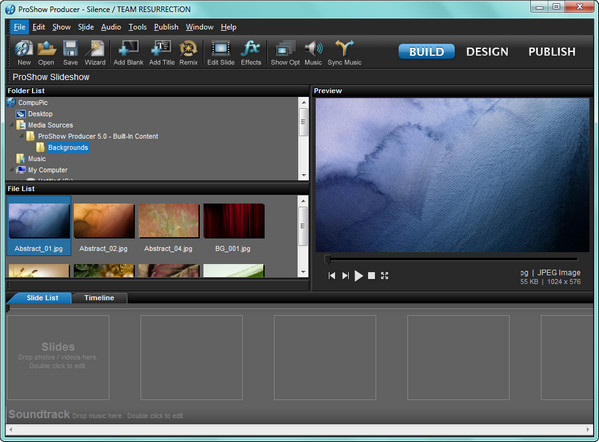This screenshot has width=599, height=442.
Task: Click the Media Sources folder icon
Action: 21,125
